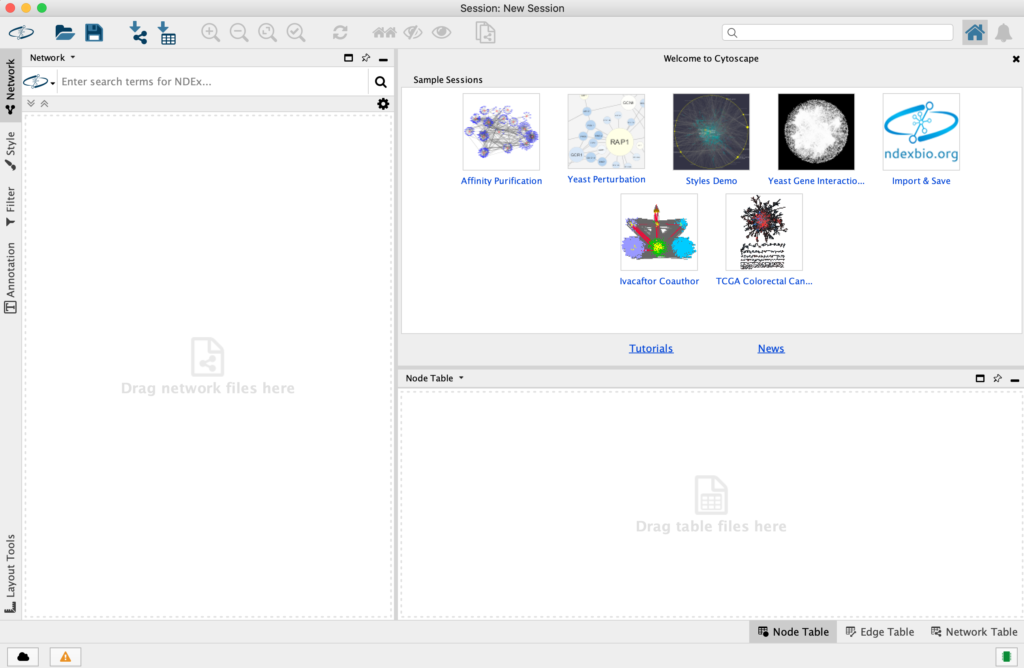Import network from file icon
Screen dimensions: 1024x668
click(138, 33)
